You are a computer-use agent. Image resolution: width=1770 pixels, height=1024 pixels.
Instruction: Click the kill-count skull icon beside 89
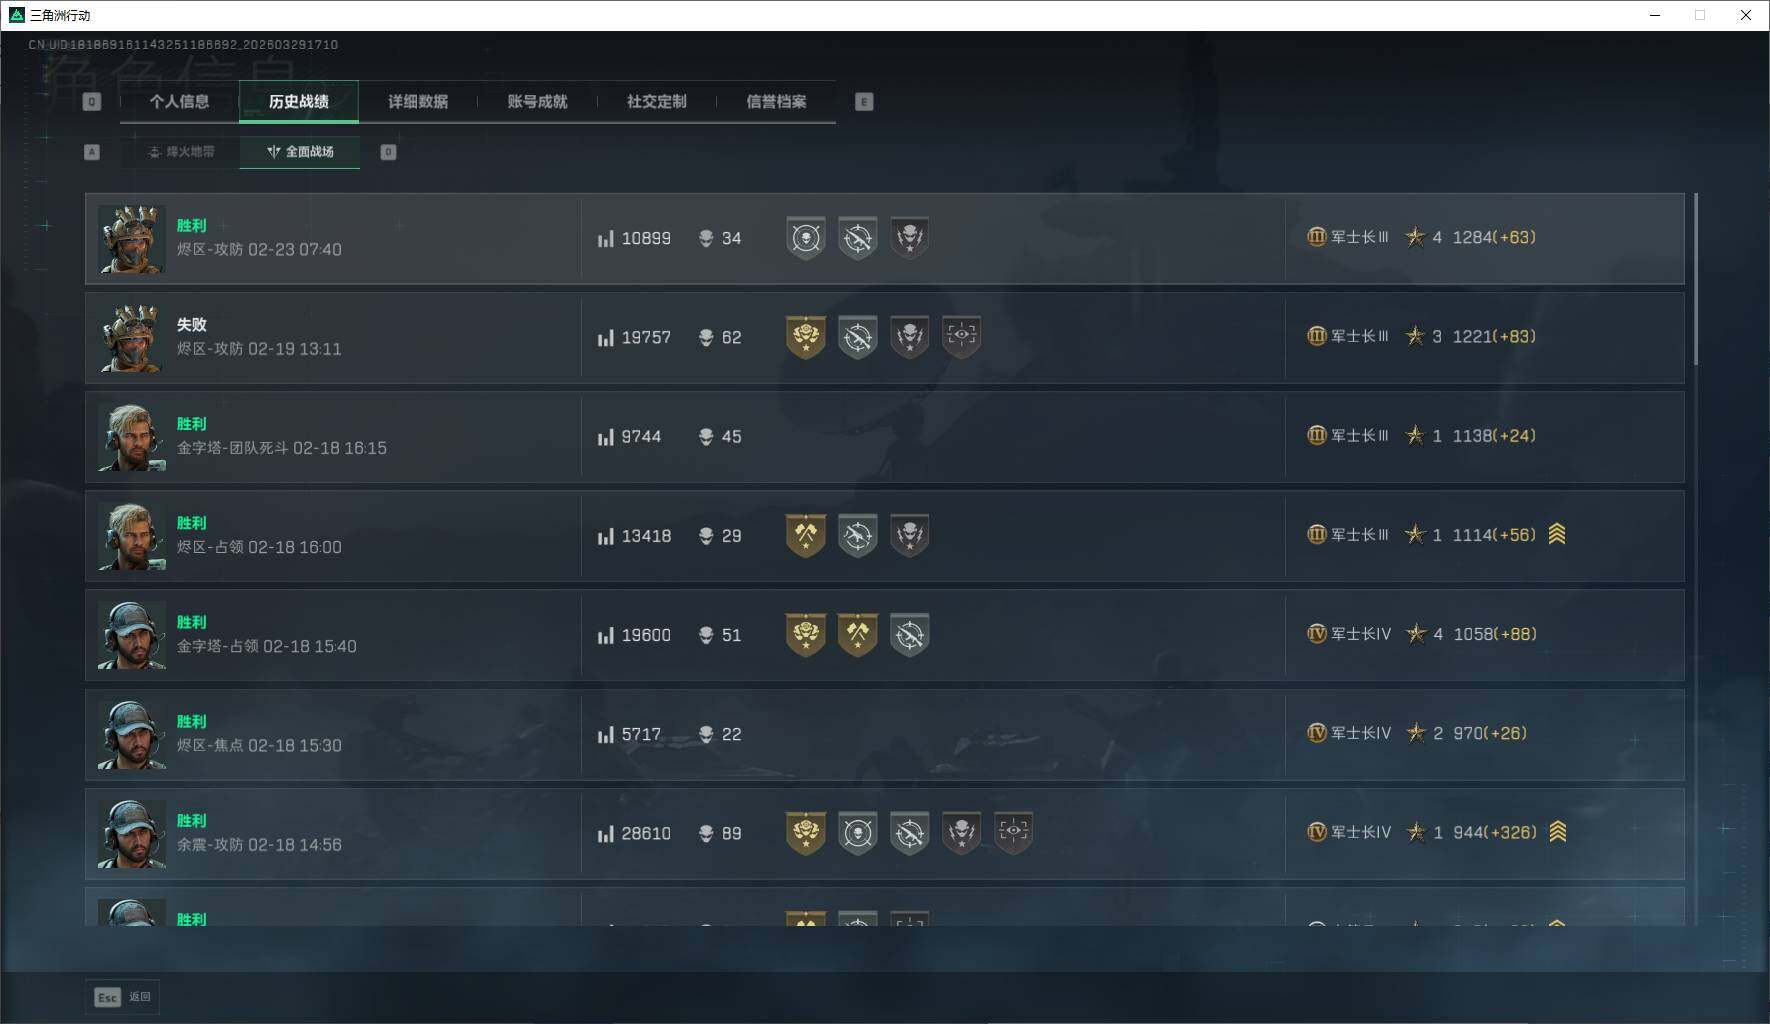click(x=706, y=833)
